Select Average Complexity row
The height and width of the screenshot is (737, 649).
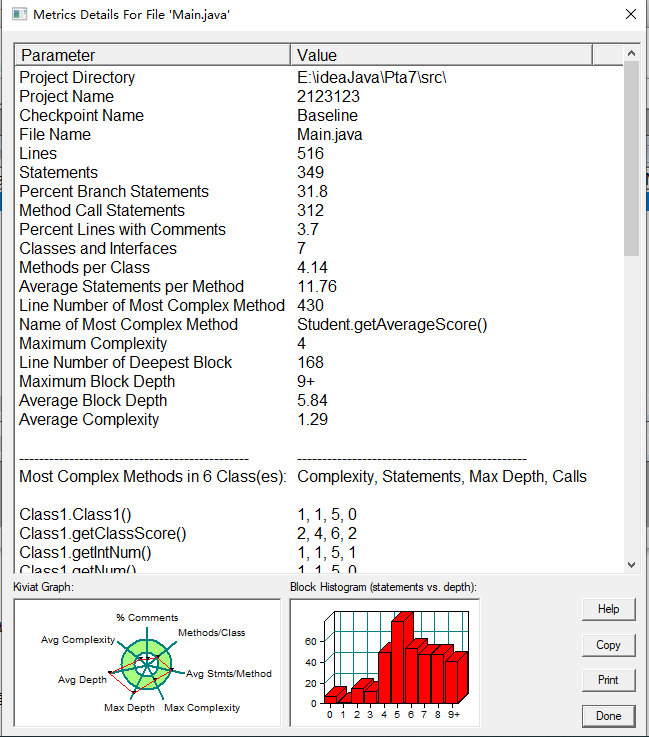coord(319,419)
